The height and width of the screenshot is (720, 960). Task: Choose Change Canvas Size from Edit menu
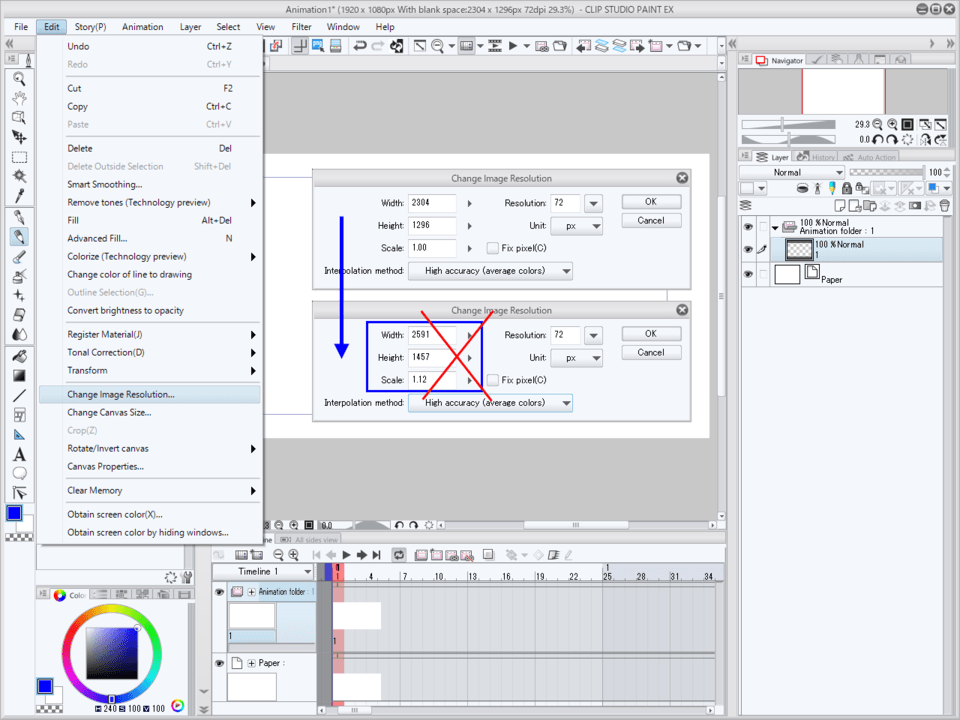[109, 412]
